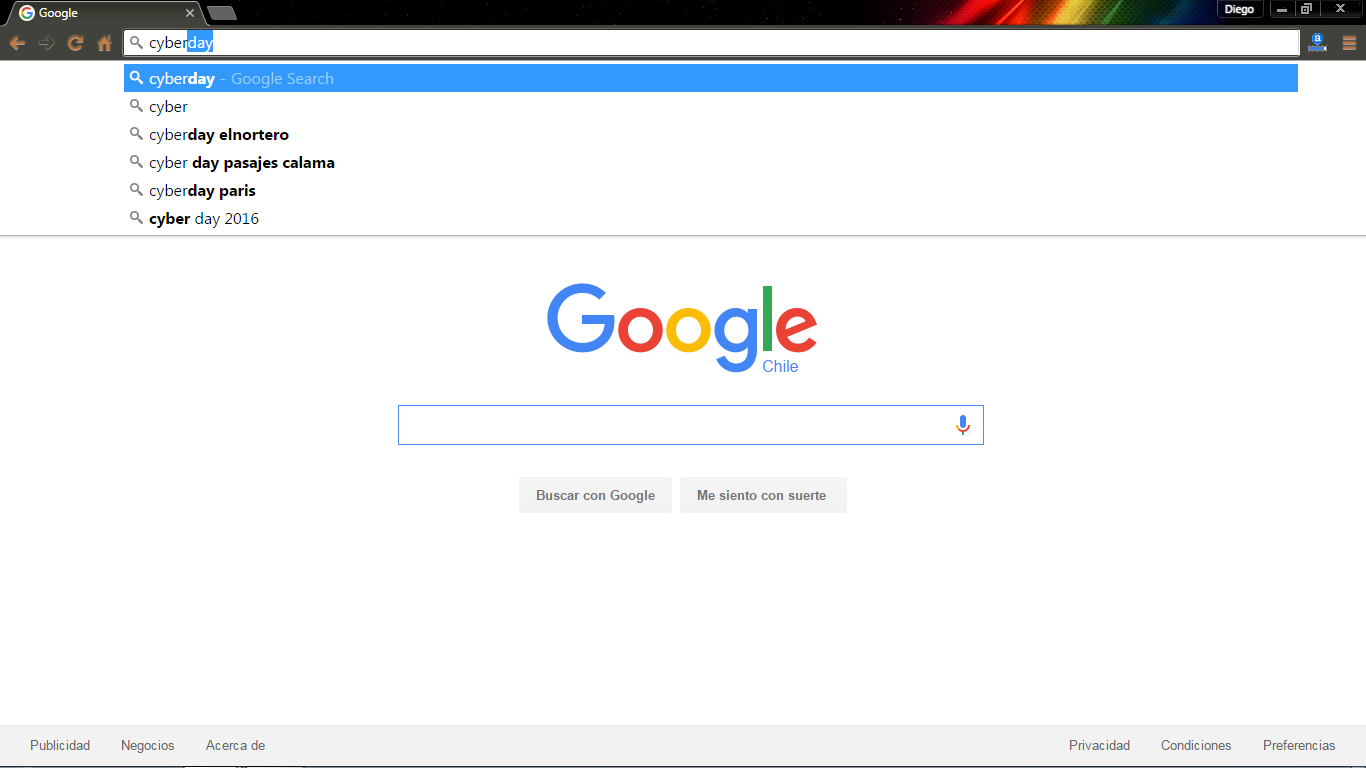The image size is (1366, 768).
Task: Reload the page with the refresh icon
Action: tap(75, 43)
